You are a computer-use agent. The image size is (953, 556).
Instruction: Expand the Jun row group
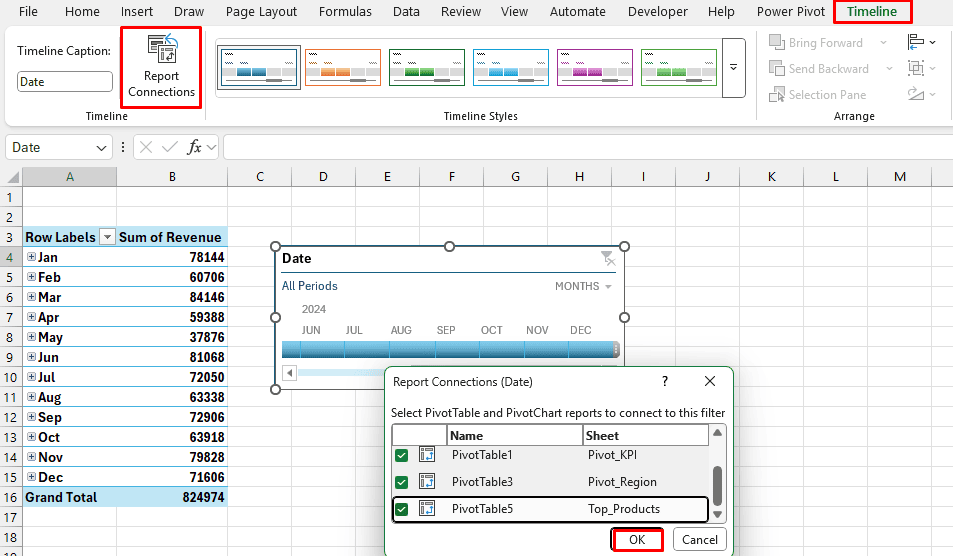(31, 357)
